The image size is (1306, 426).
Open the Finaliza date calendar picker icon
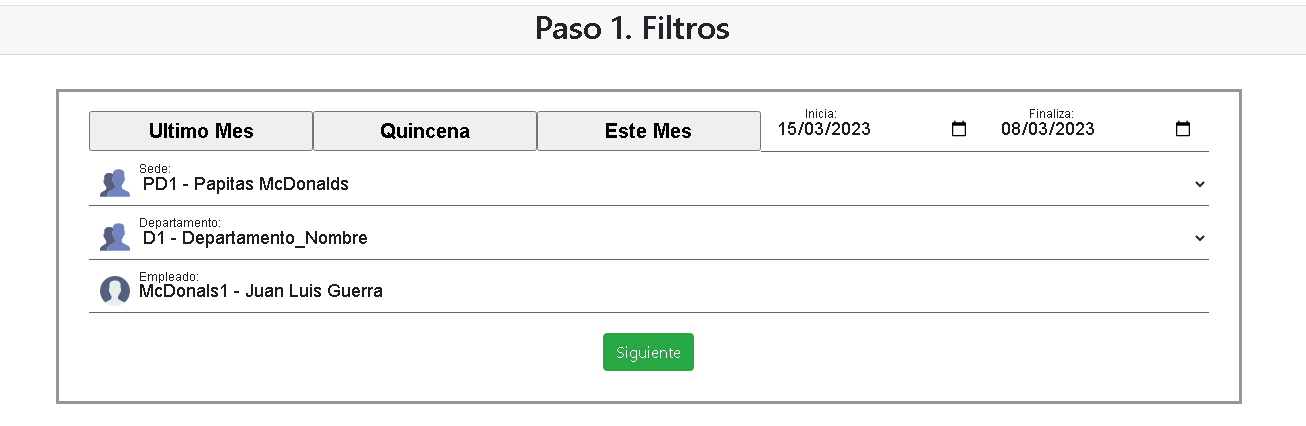[x=1183, y=129]
